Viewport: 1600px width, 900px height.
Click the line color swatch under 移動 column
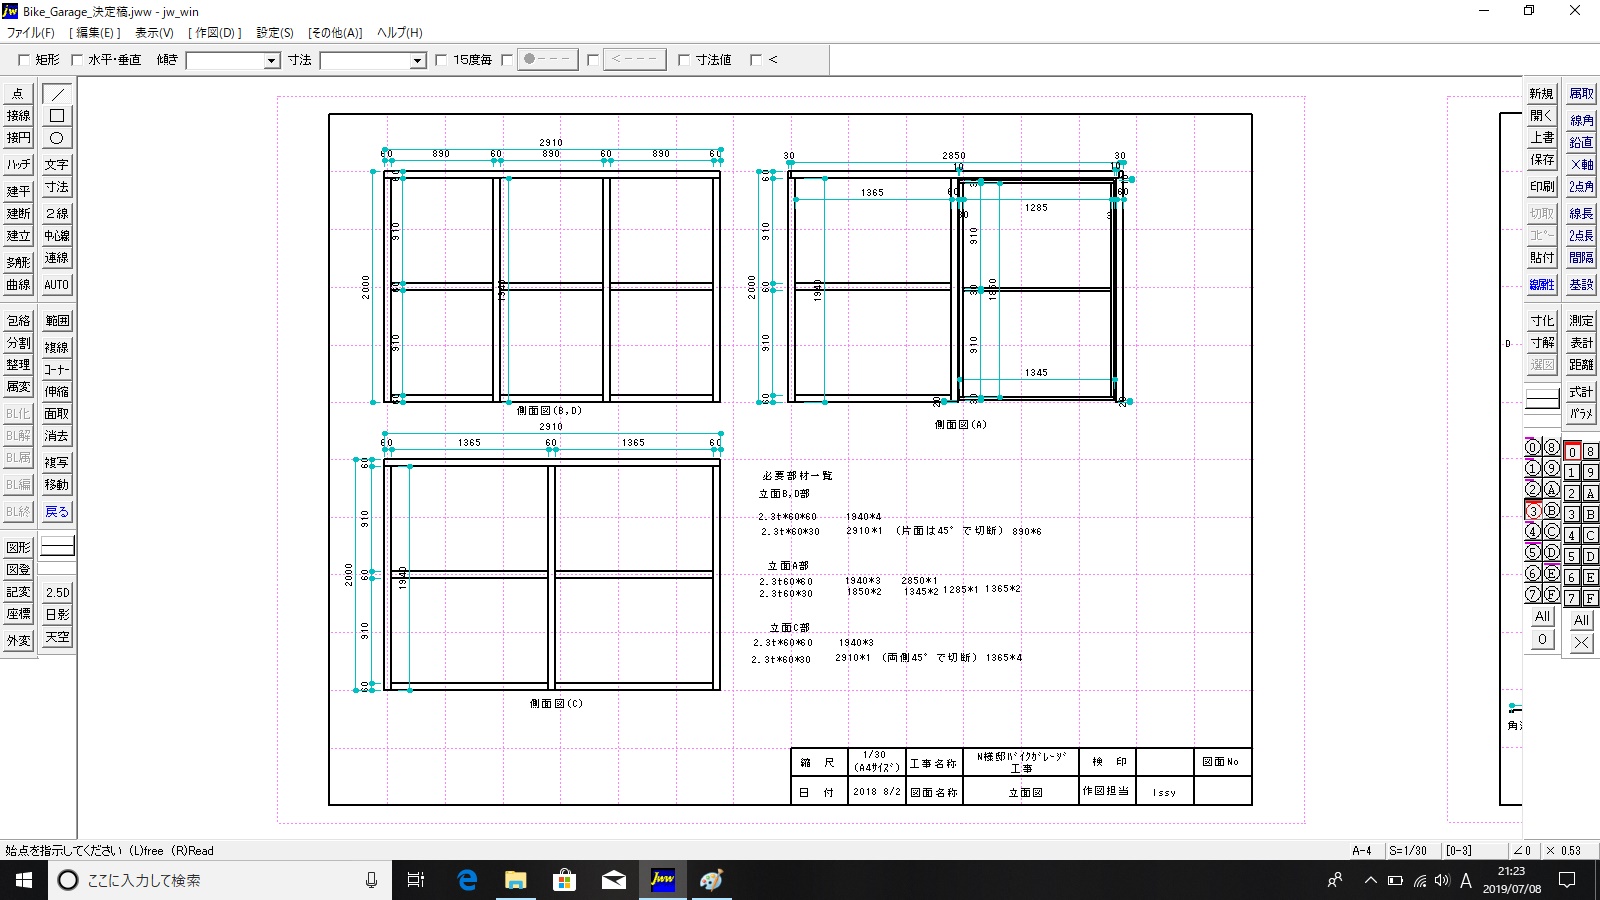[x=57, y=546]
